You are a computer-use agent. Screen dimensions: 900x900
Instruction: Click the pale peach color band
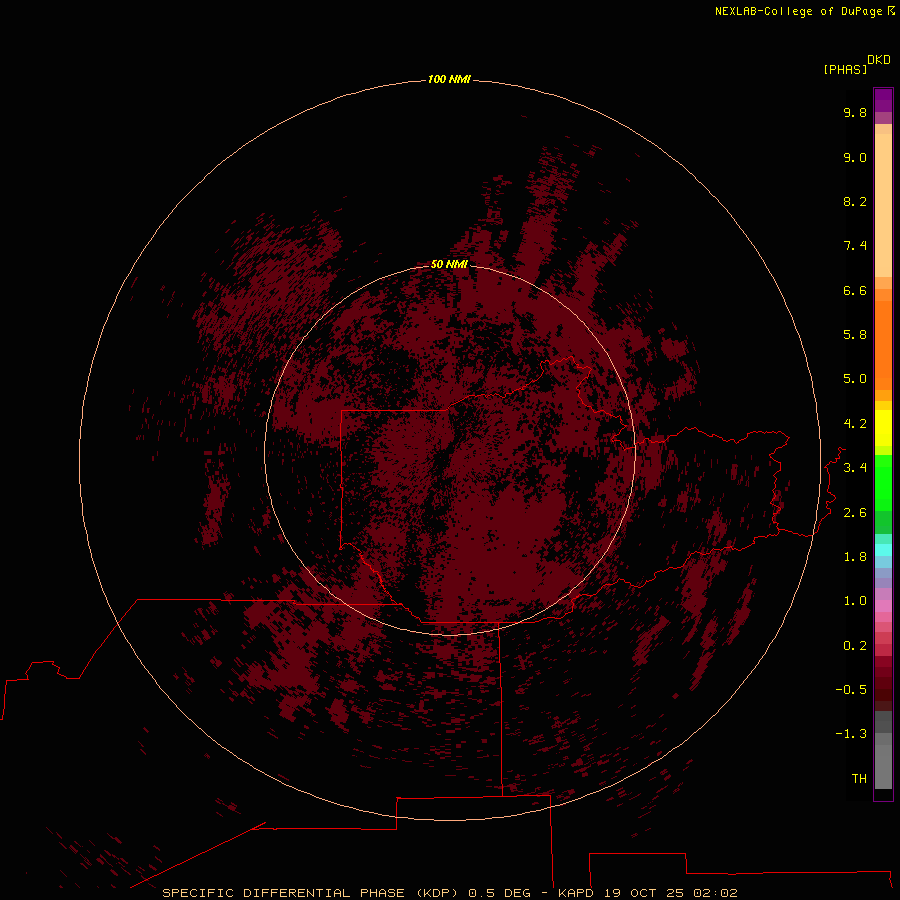[x=883, y=205]
